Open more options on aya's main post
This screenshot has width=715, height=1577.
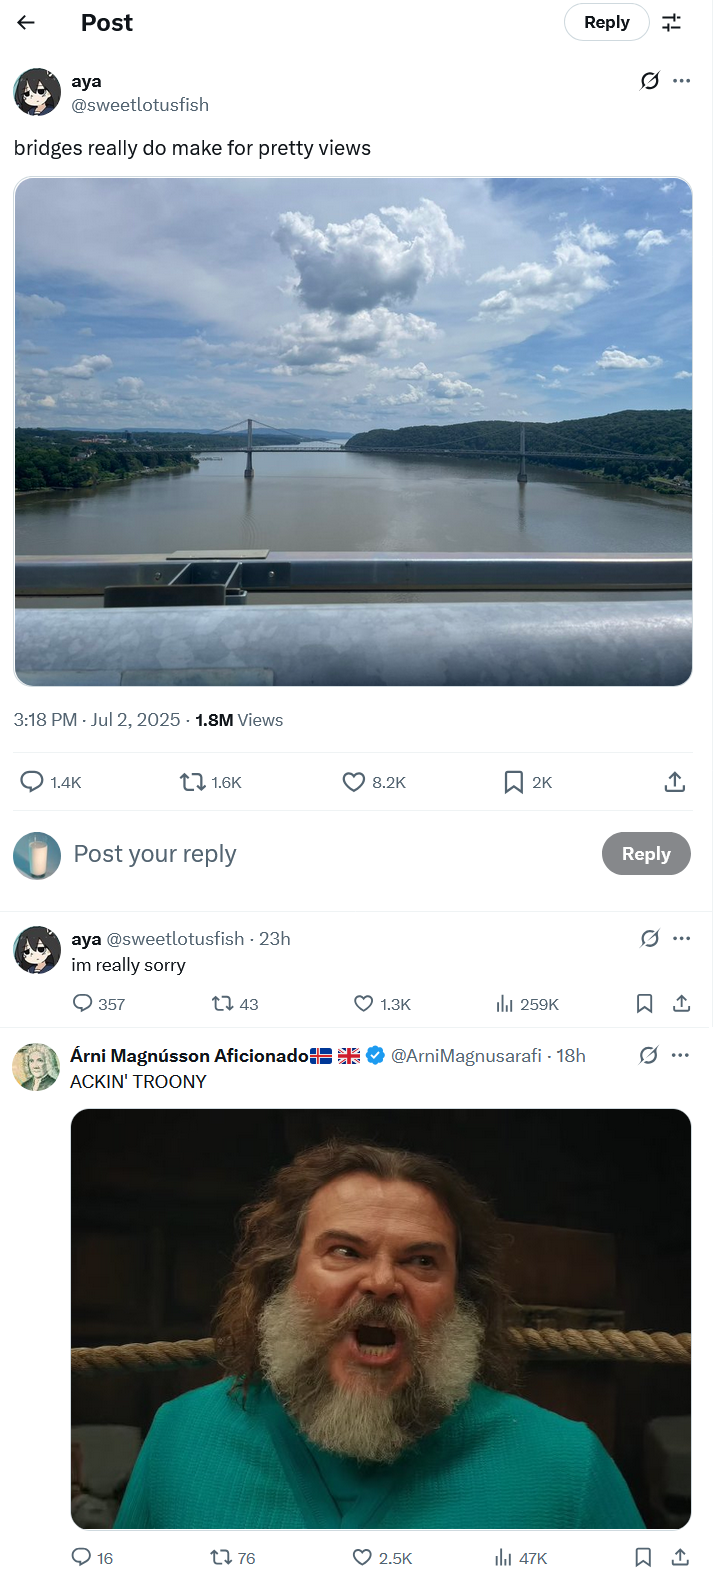click(x=682, y=81)
